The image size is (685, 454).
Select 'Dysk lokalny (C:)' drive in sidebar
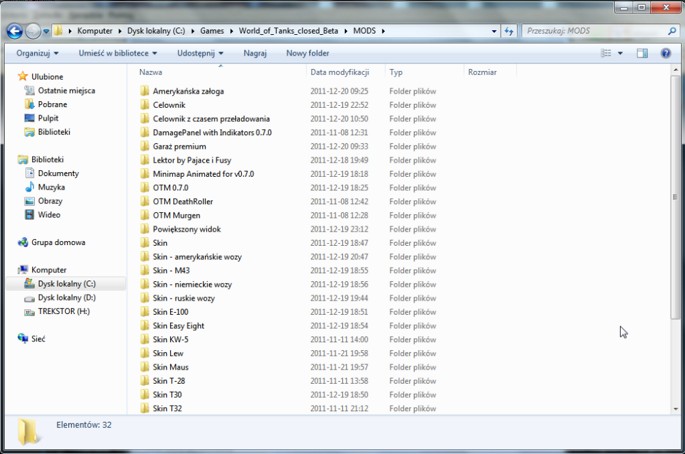tap(66, 284)
